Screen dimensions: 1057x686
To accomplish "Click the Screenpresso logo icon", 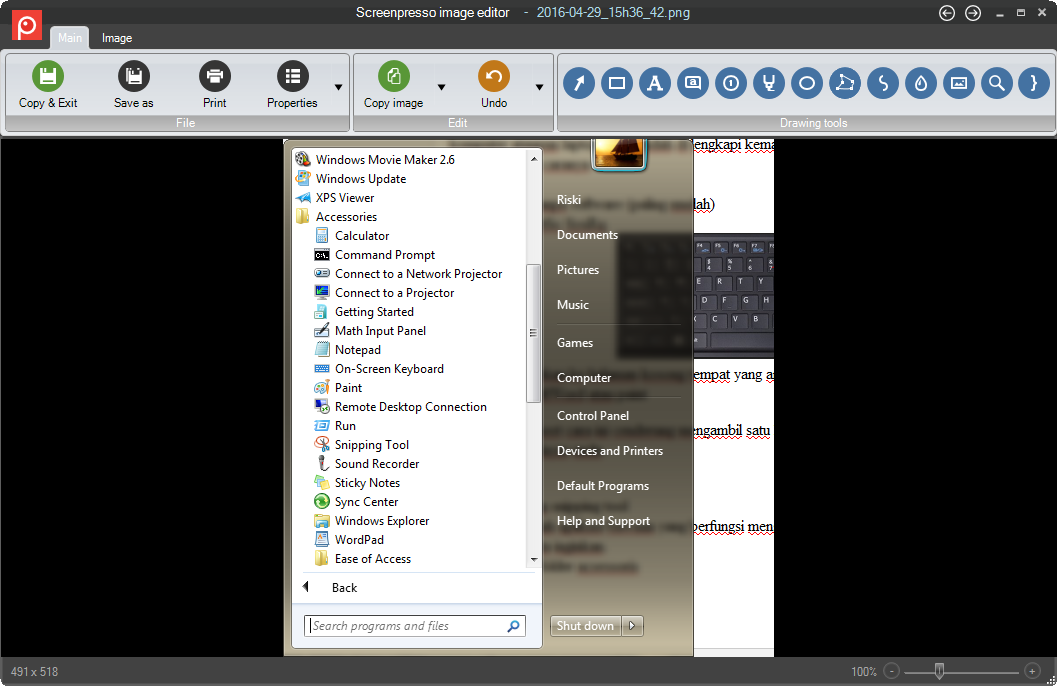I will point(27,26).
